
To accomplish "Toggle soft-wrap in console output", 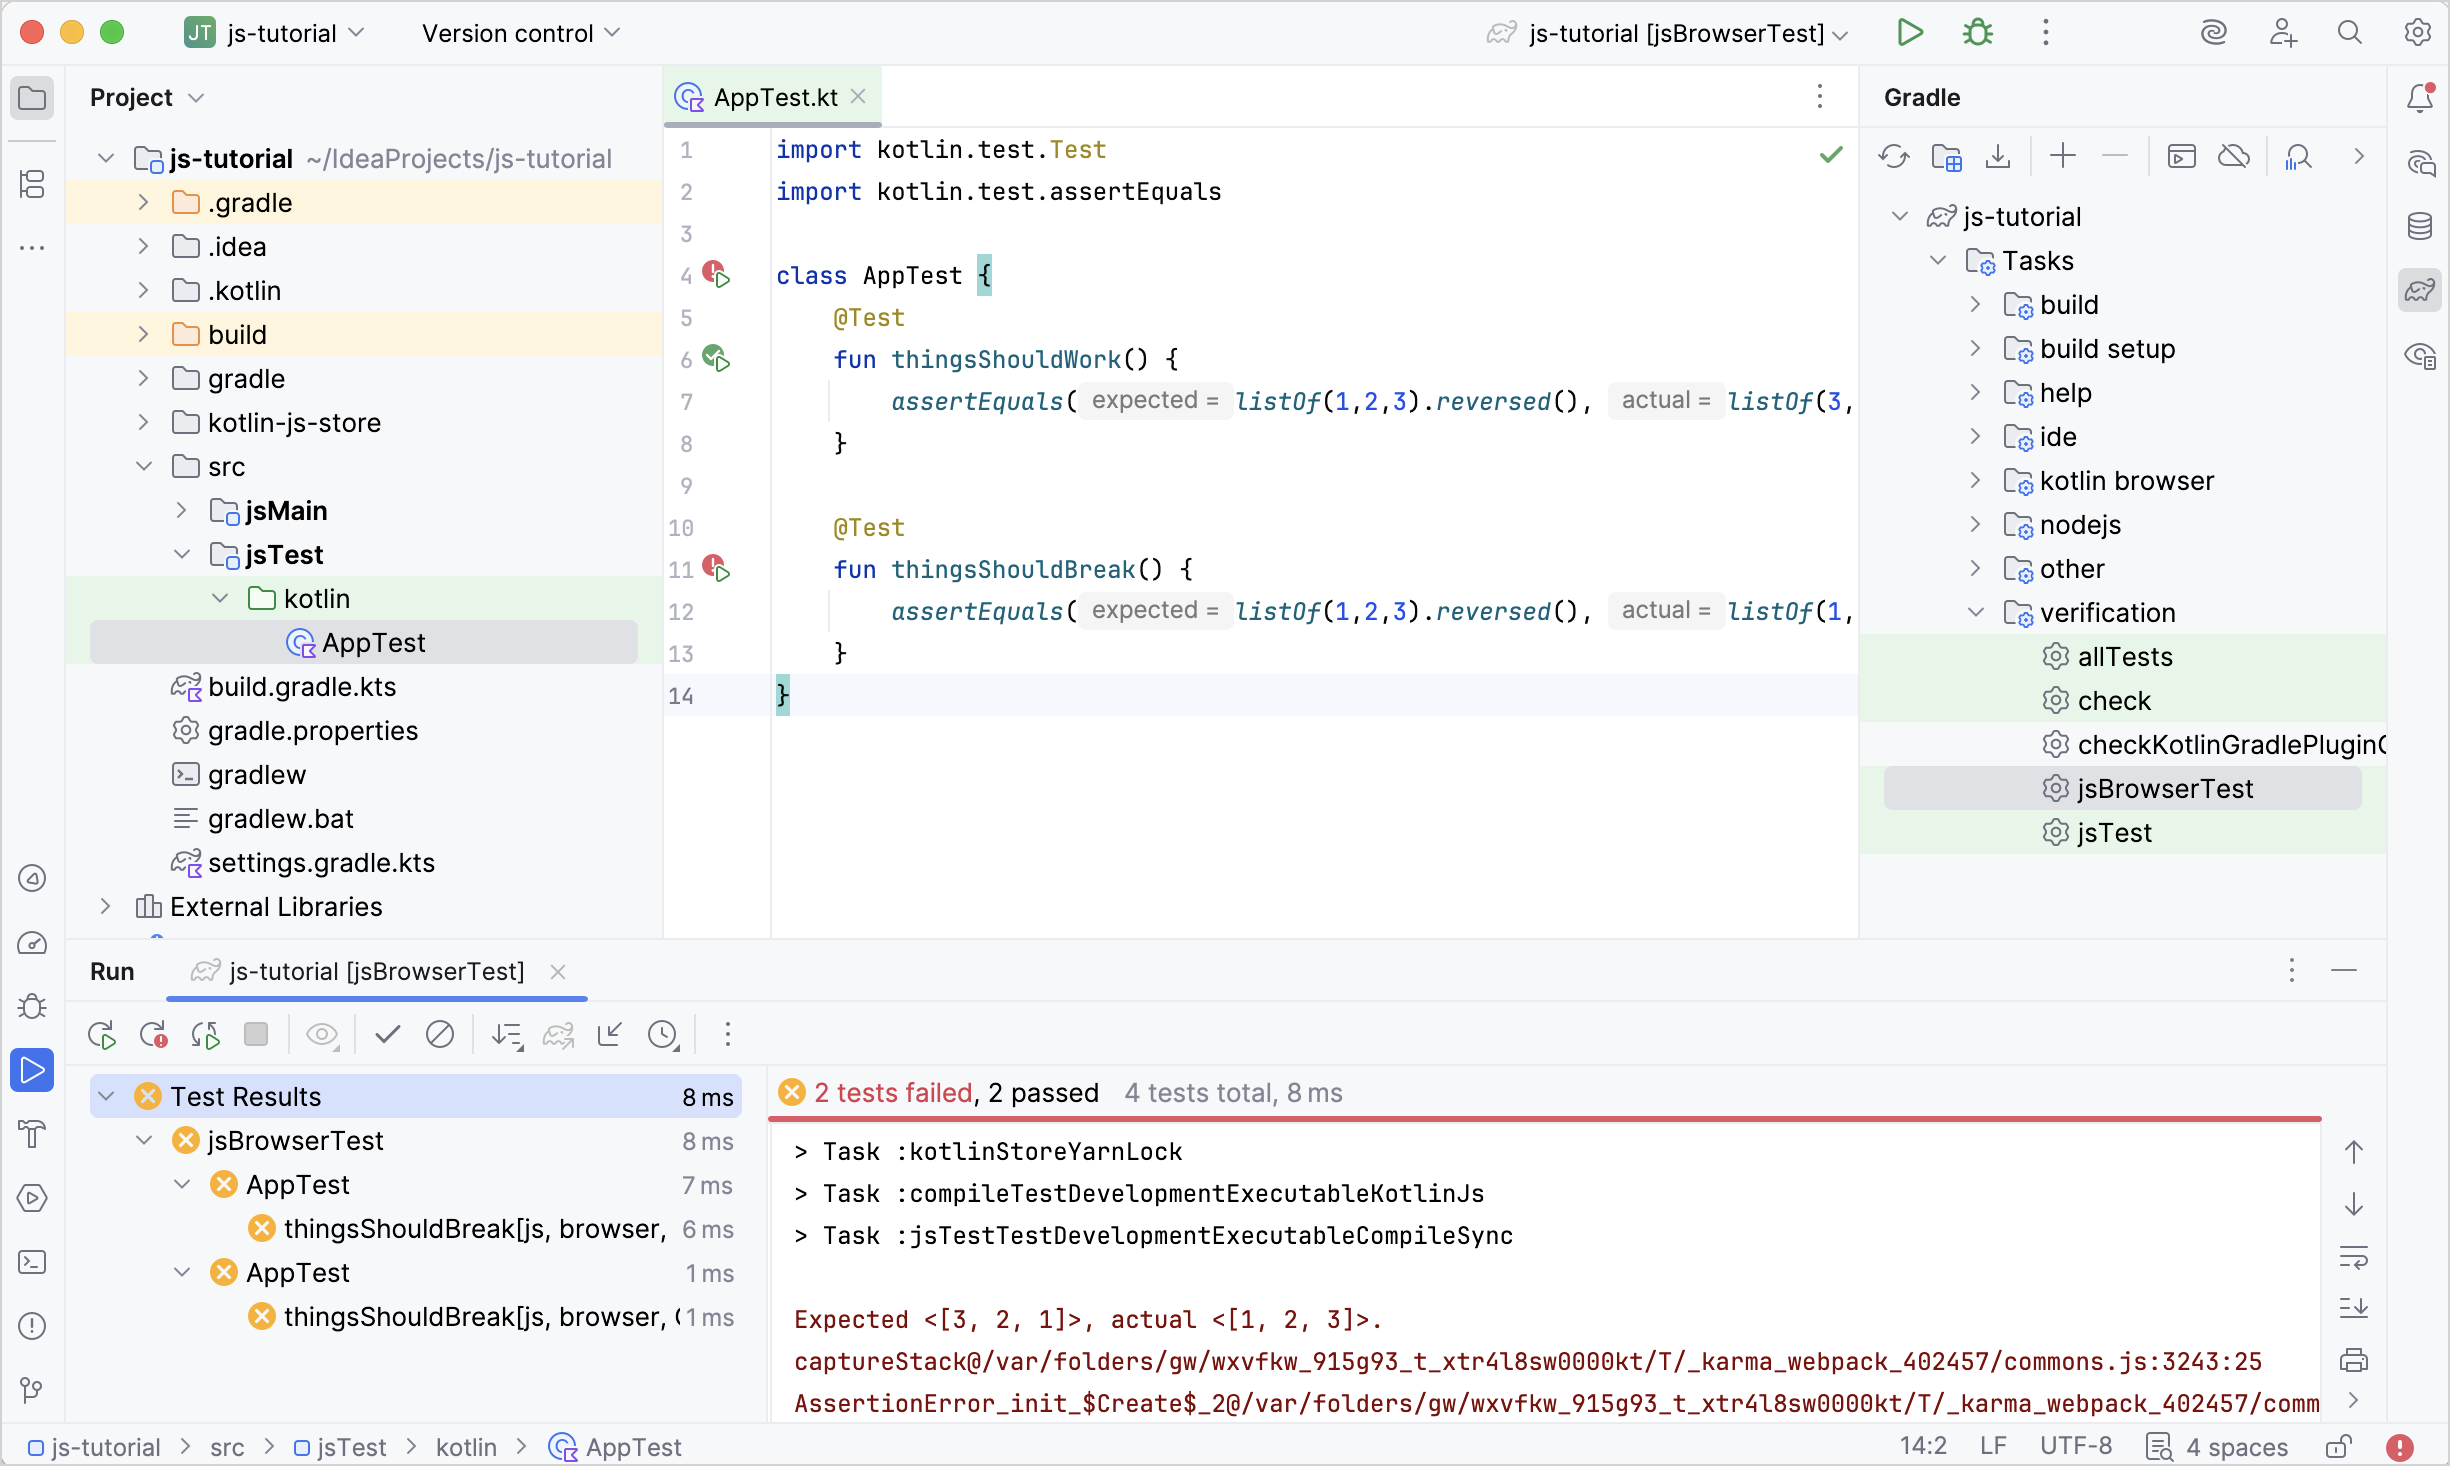I will pyautogui.click(x=2354, y=1256).
